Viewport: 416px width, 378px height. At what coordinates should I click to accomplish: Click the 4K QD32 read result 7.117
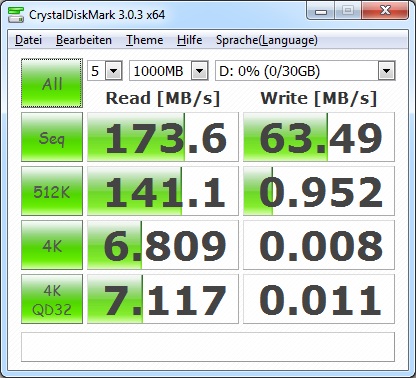click(x=163, y=299)
